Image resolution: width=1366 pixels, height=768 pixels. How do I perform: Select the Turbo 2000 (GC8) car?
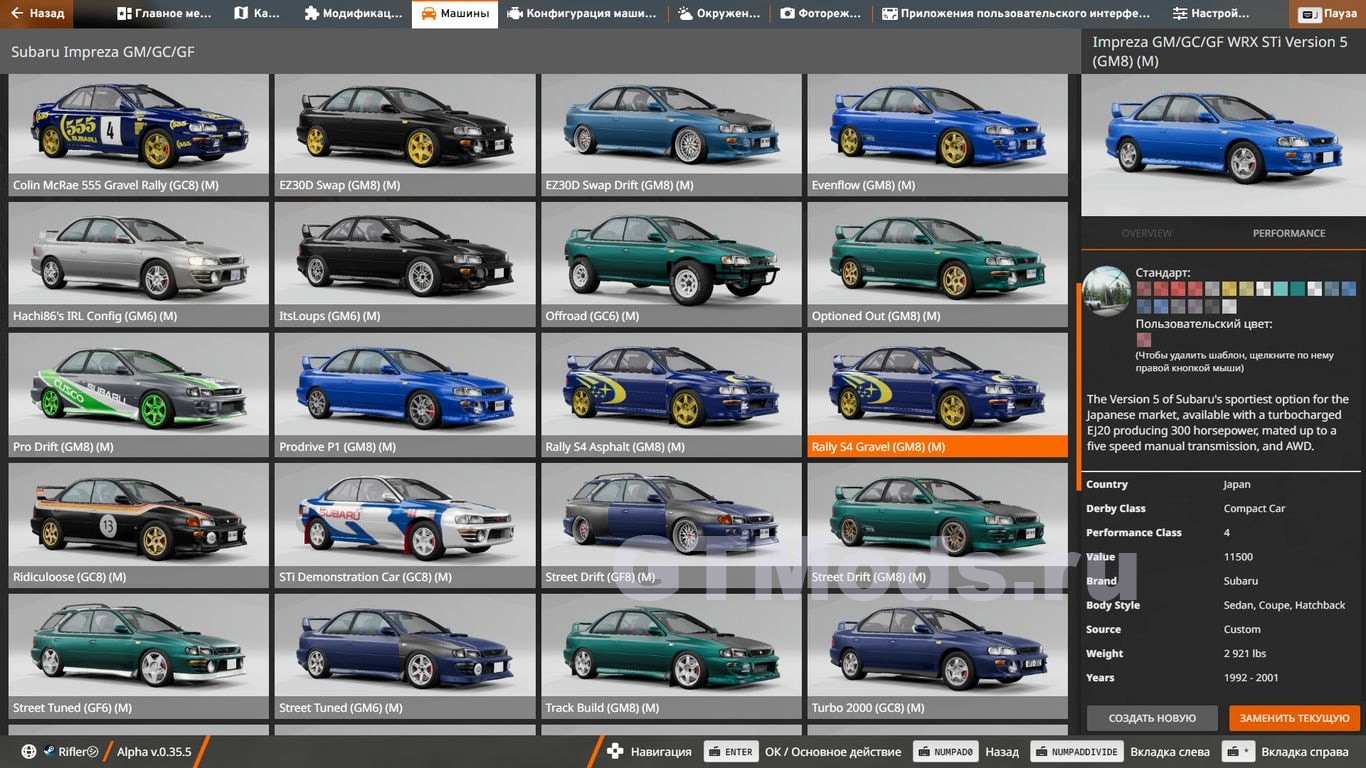(938, 656)
